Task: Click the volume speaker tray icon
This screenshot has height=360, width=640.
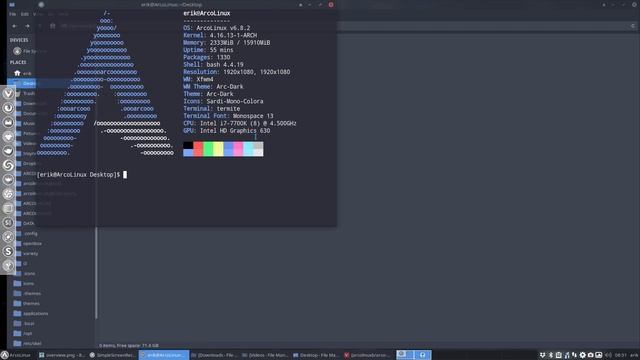Action: pos(608,355)
